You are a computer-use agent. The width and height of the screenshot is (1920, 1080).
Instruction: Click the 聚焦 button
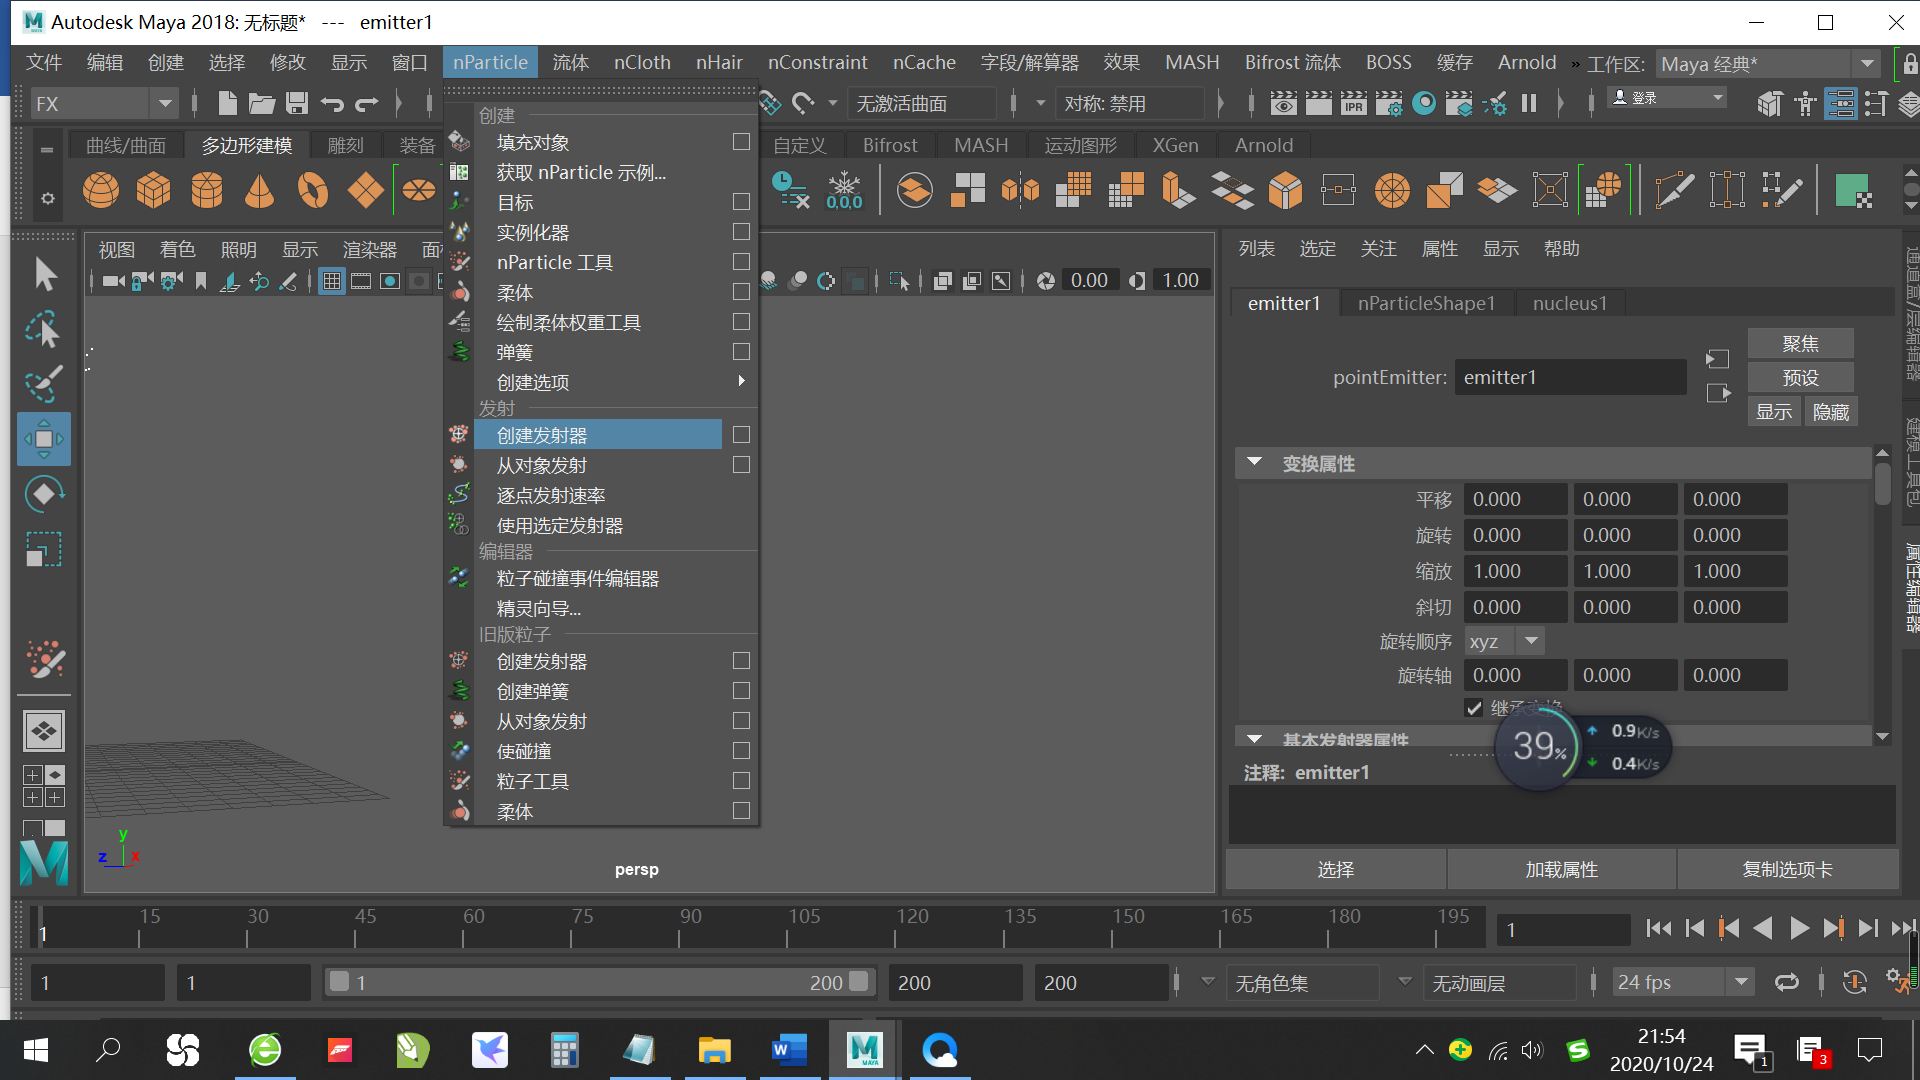tap(1800, 344)
